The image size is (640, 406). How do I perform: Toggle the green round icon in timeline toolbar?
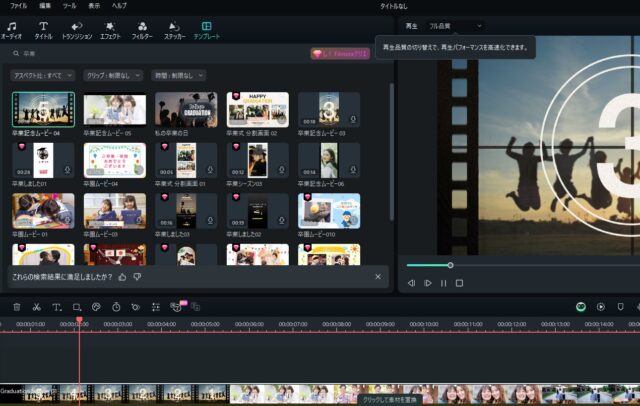pyautogui.click(x=581, y=307)
